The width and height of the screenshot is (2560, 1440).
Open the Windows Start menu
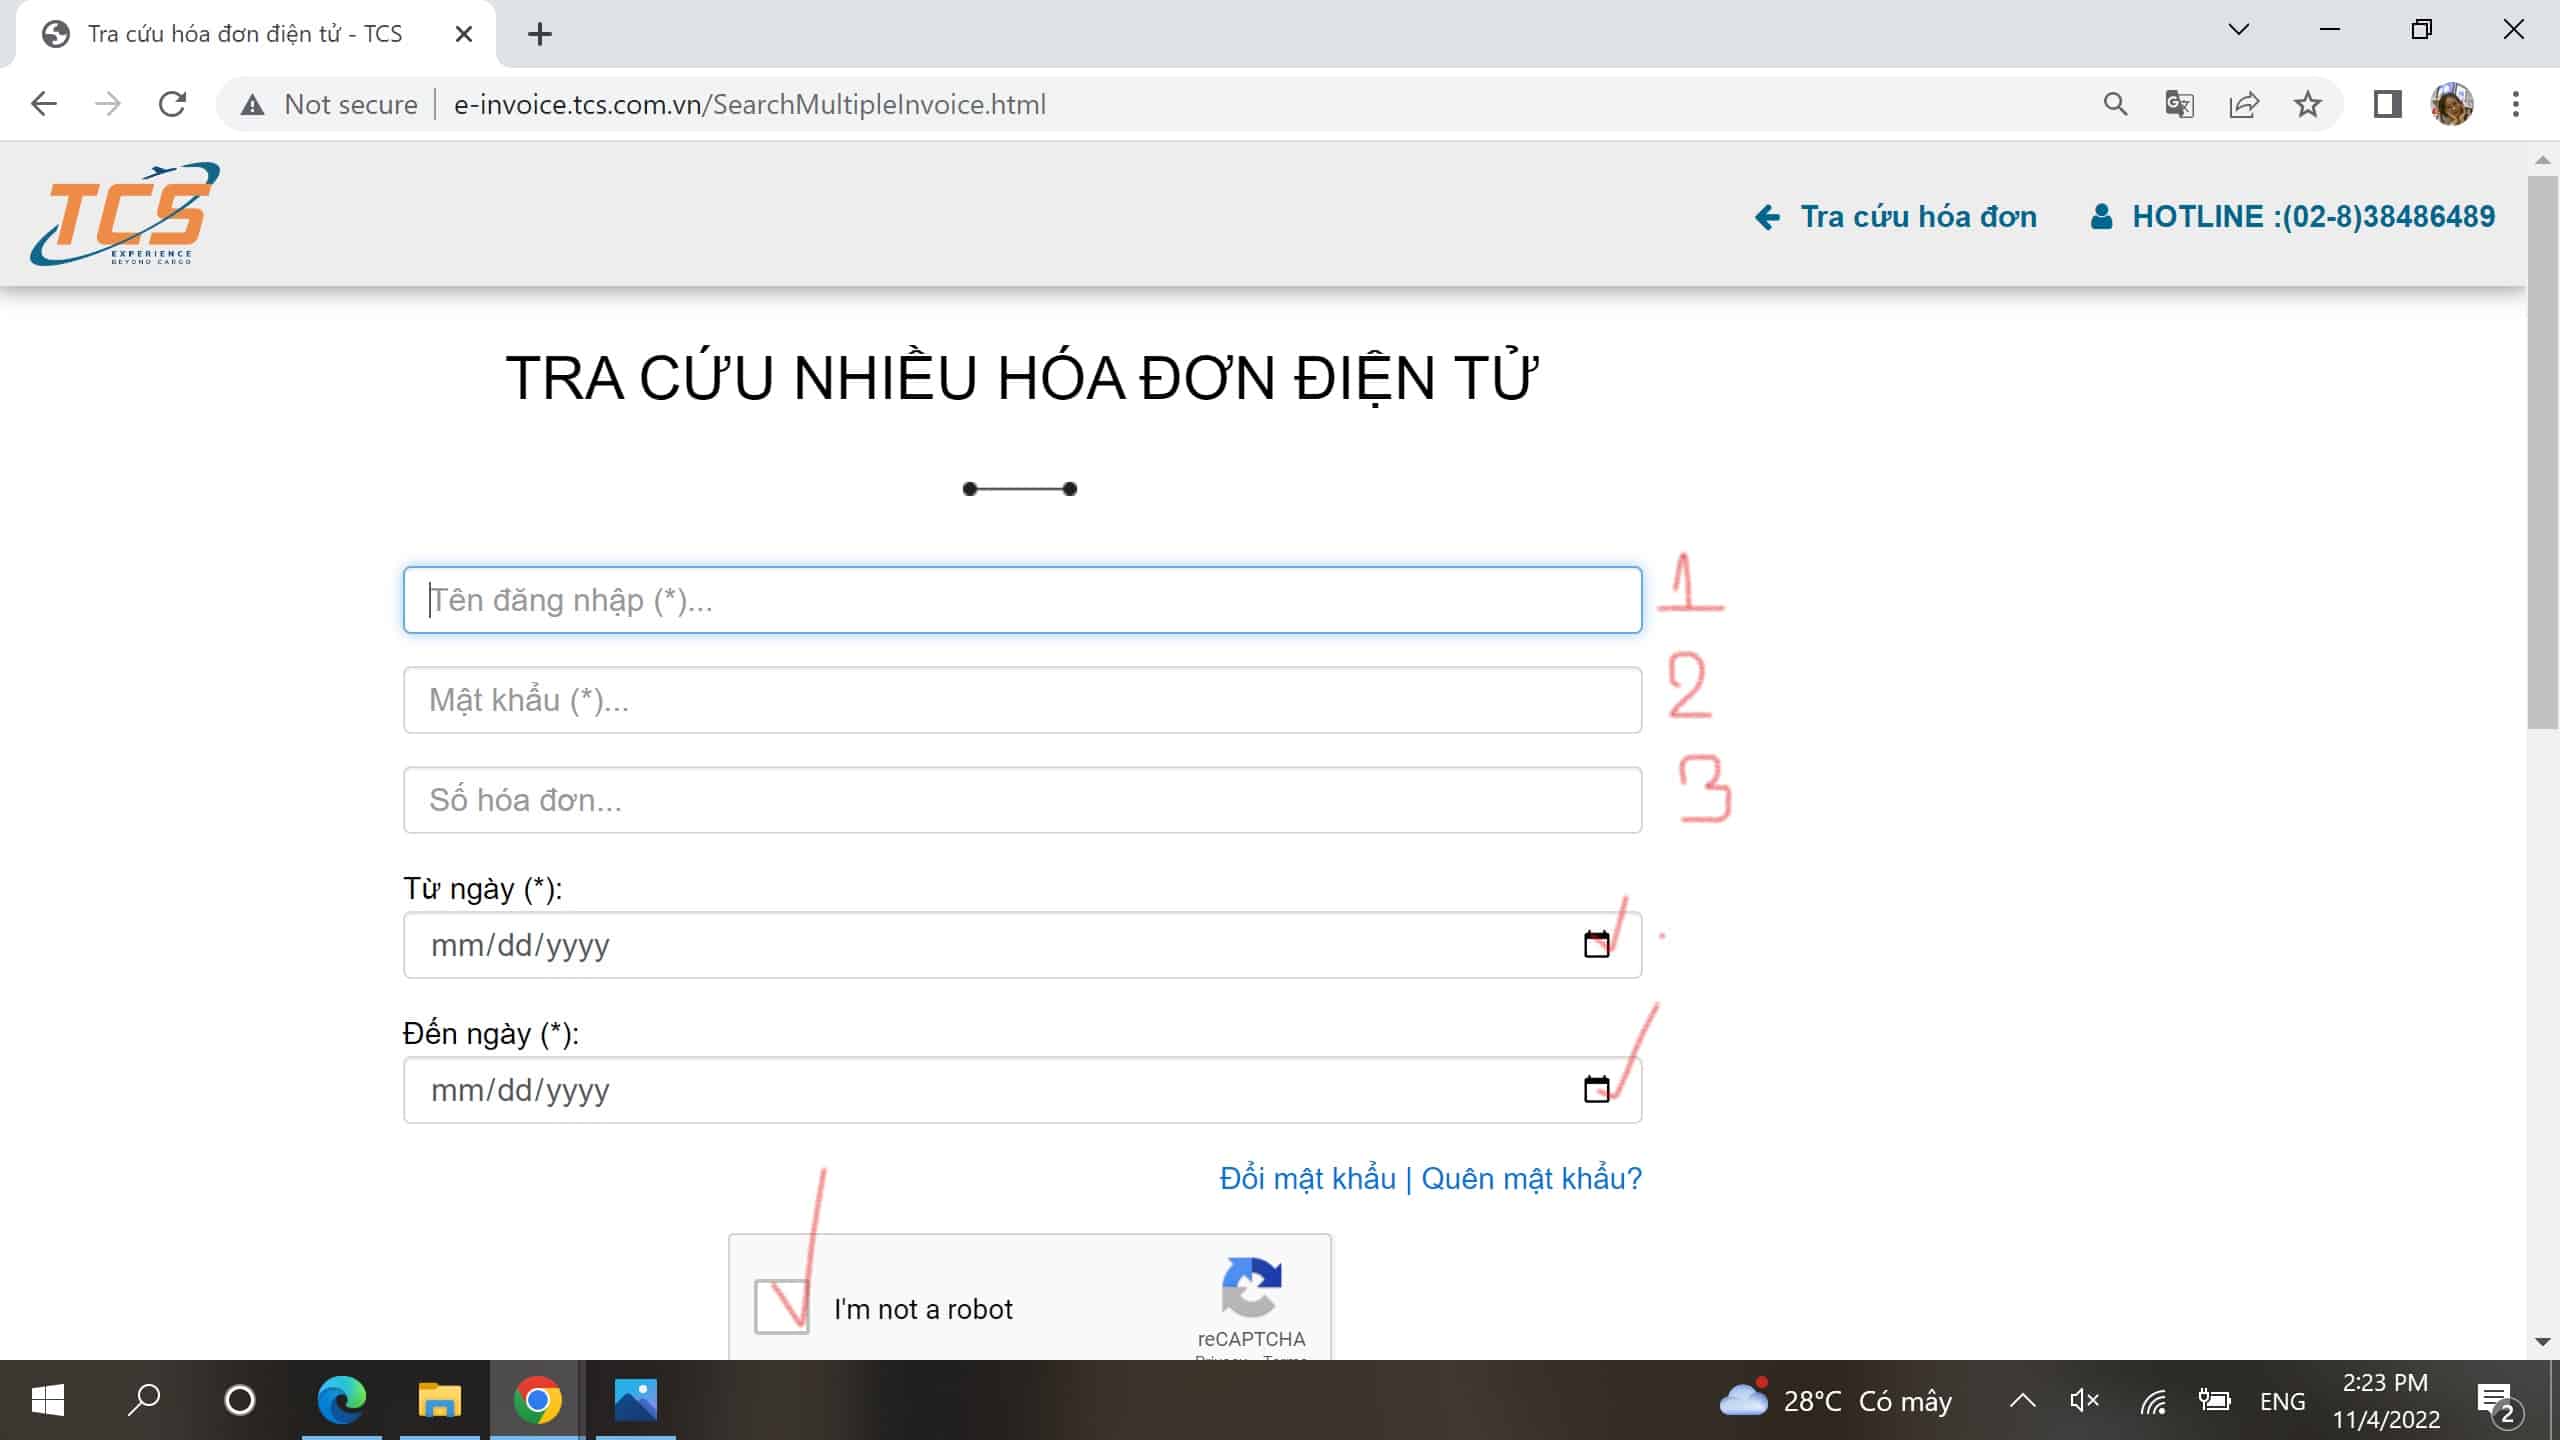click(x=47, y=1400)
